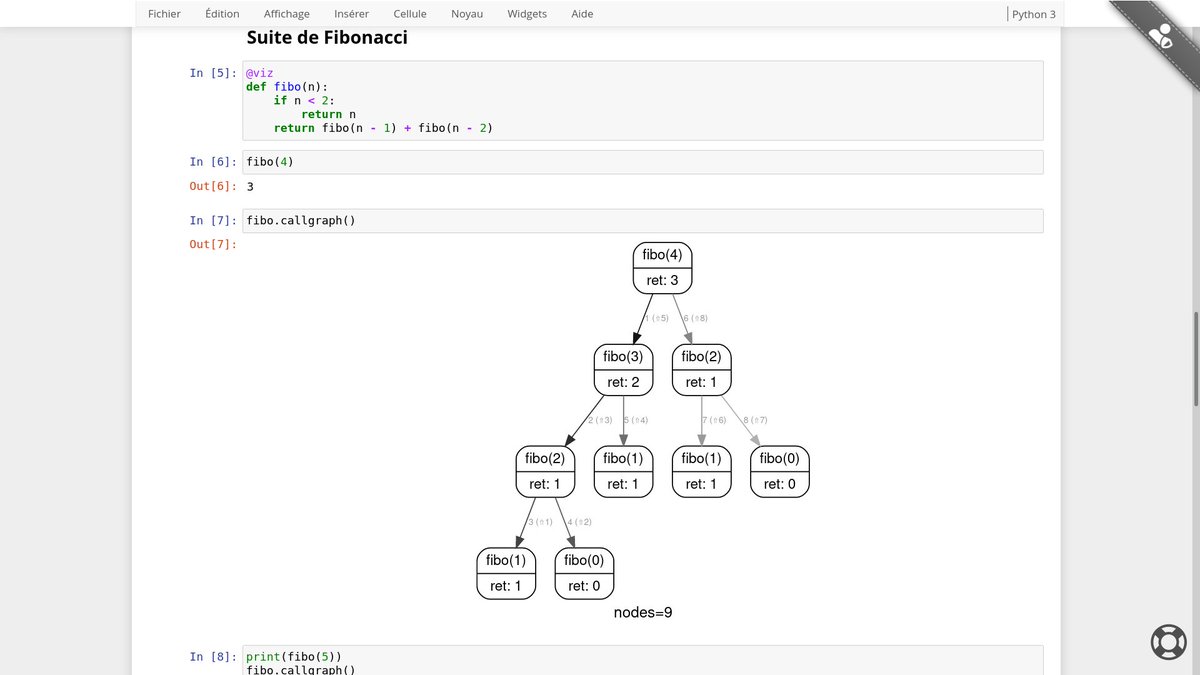The height and width of the screenshot is (675, 1200).
Task: Click the fibo(3) graph node
Action: (x=623, y=369)
